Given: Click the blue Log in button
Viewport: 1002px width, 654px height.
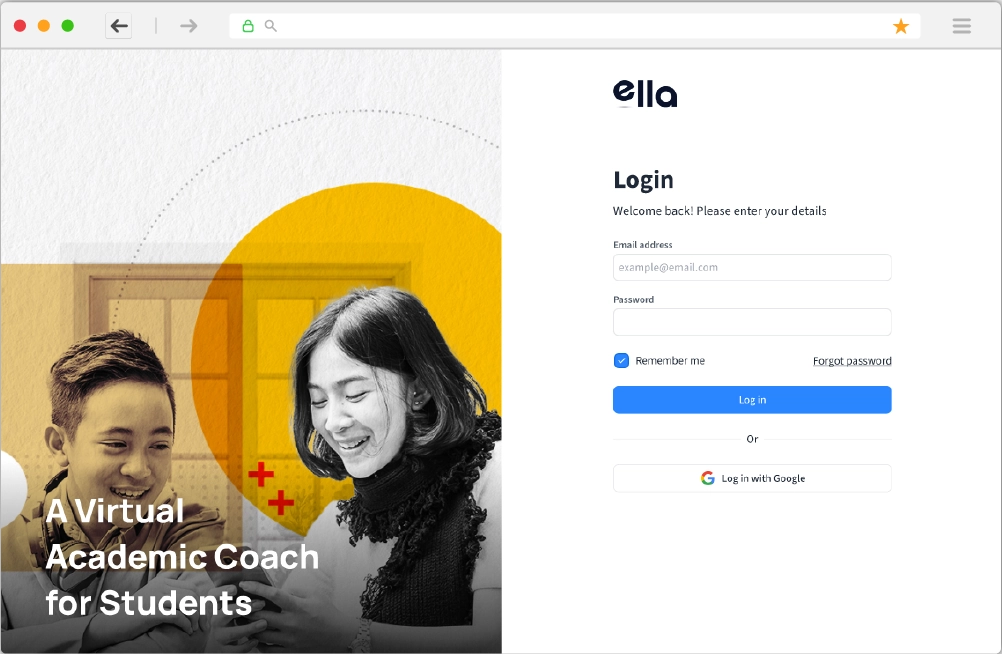Looking at the screenshot, I should point(752,400).
